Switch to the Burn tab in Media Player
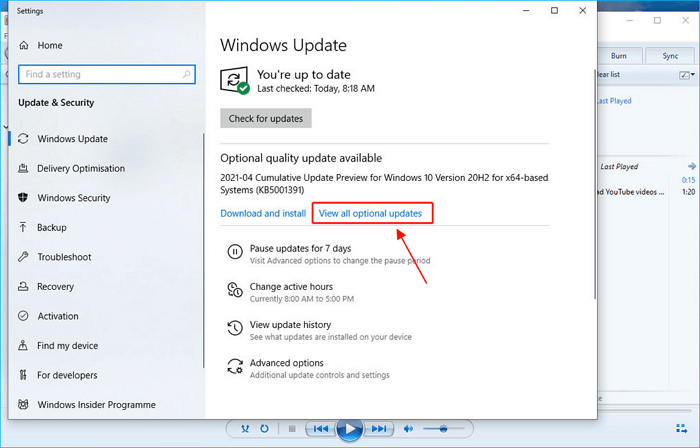 619,56
